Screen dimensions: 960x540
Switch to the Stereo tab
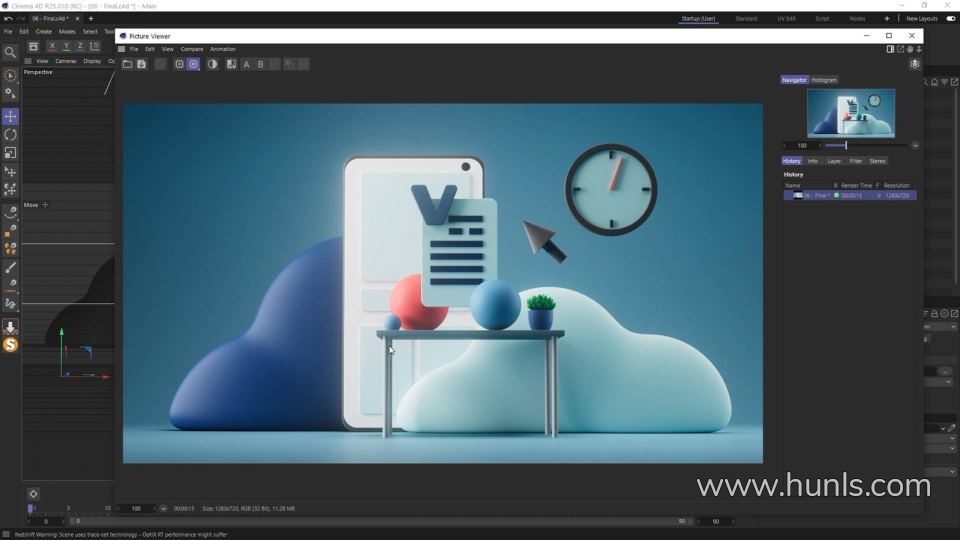pyautogui.click(x=877, y=161)
